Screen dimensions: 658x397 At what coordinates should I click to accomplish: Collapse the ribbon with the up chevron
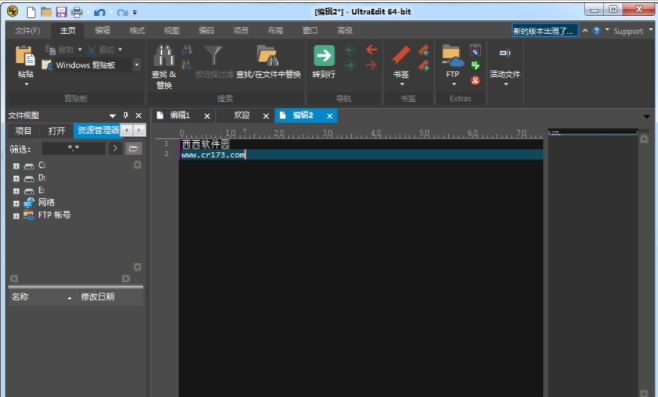point(585,31)
